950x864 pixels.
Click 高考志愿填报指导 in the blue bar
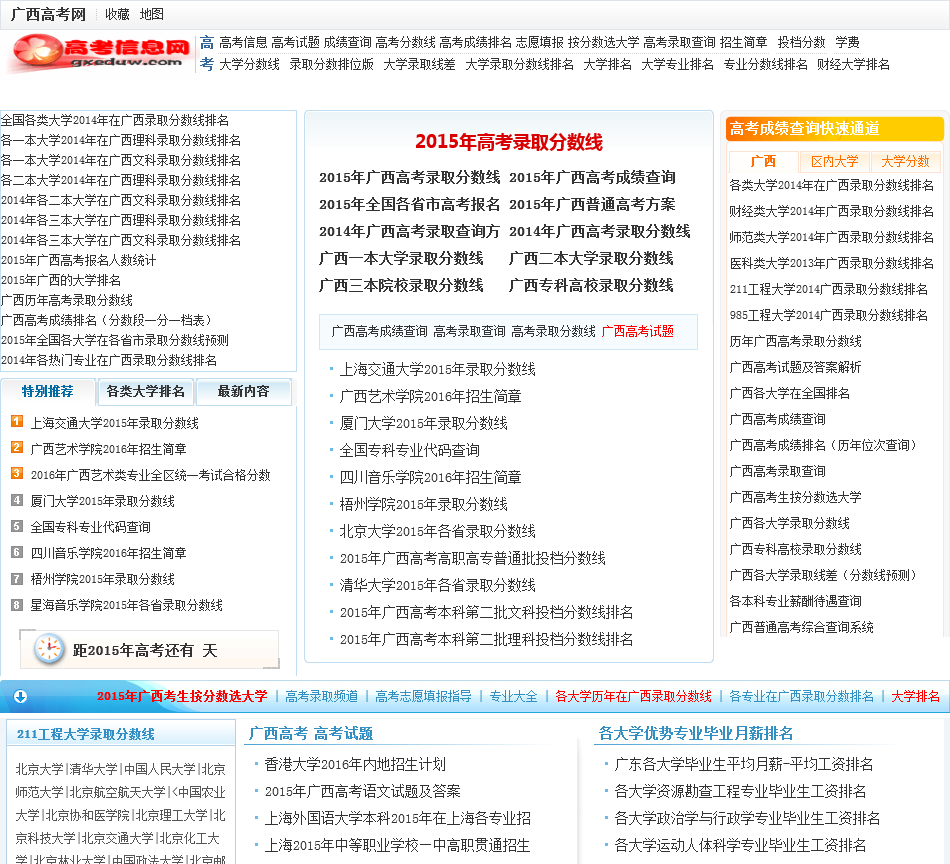click(423, 696)
